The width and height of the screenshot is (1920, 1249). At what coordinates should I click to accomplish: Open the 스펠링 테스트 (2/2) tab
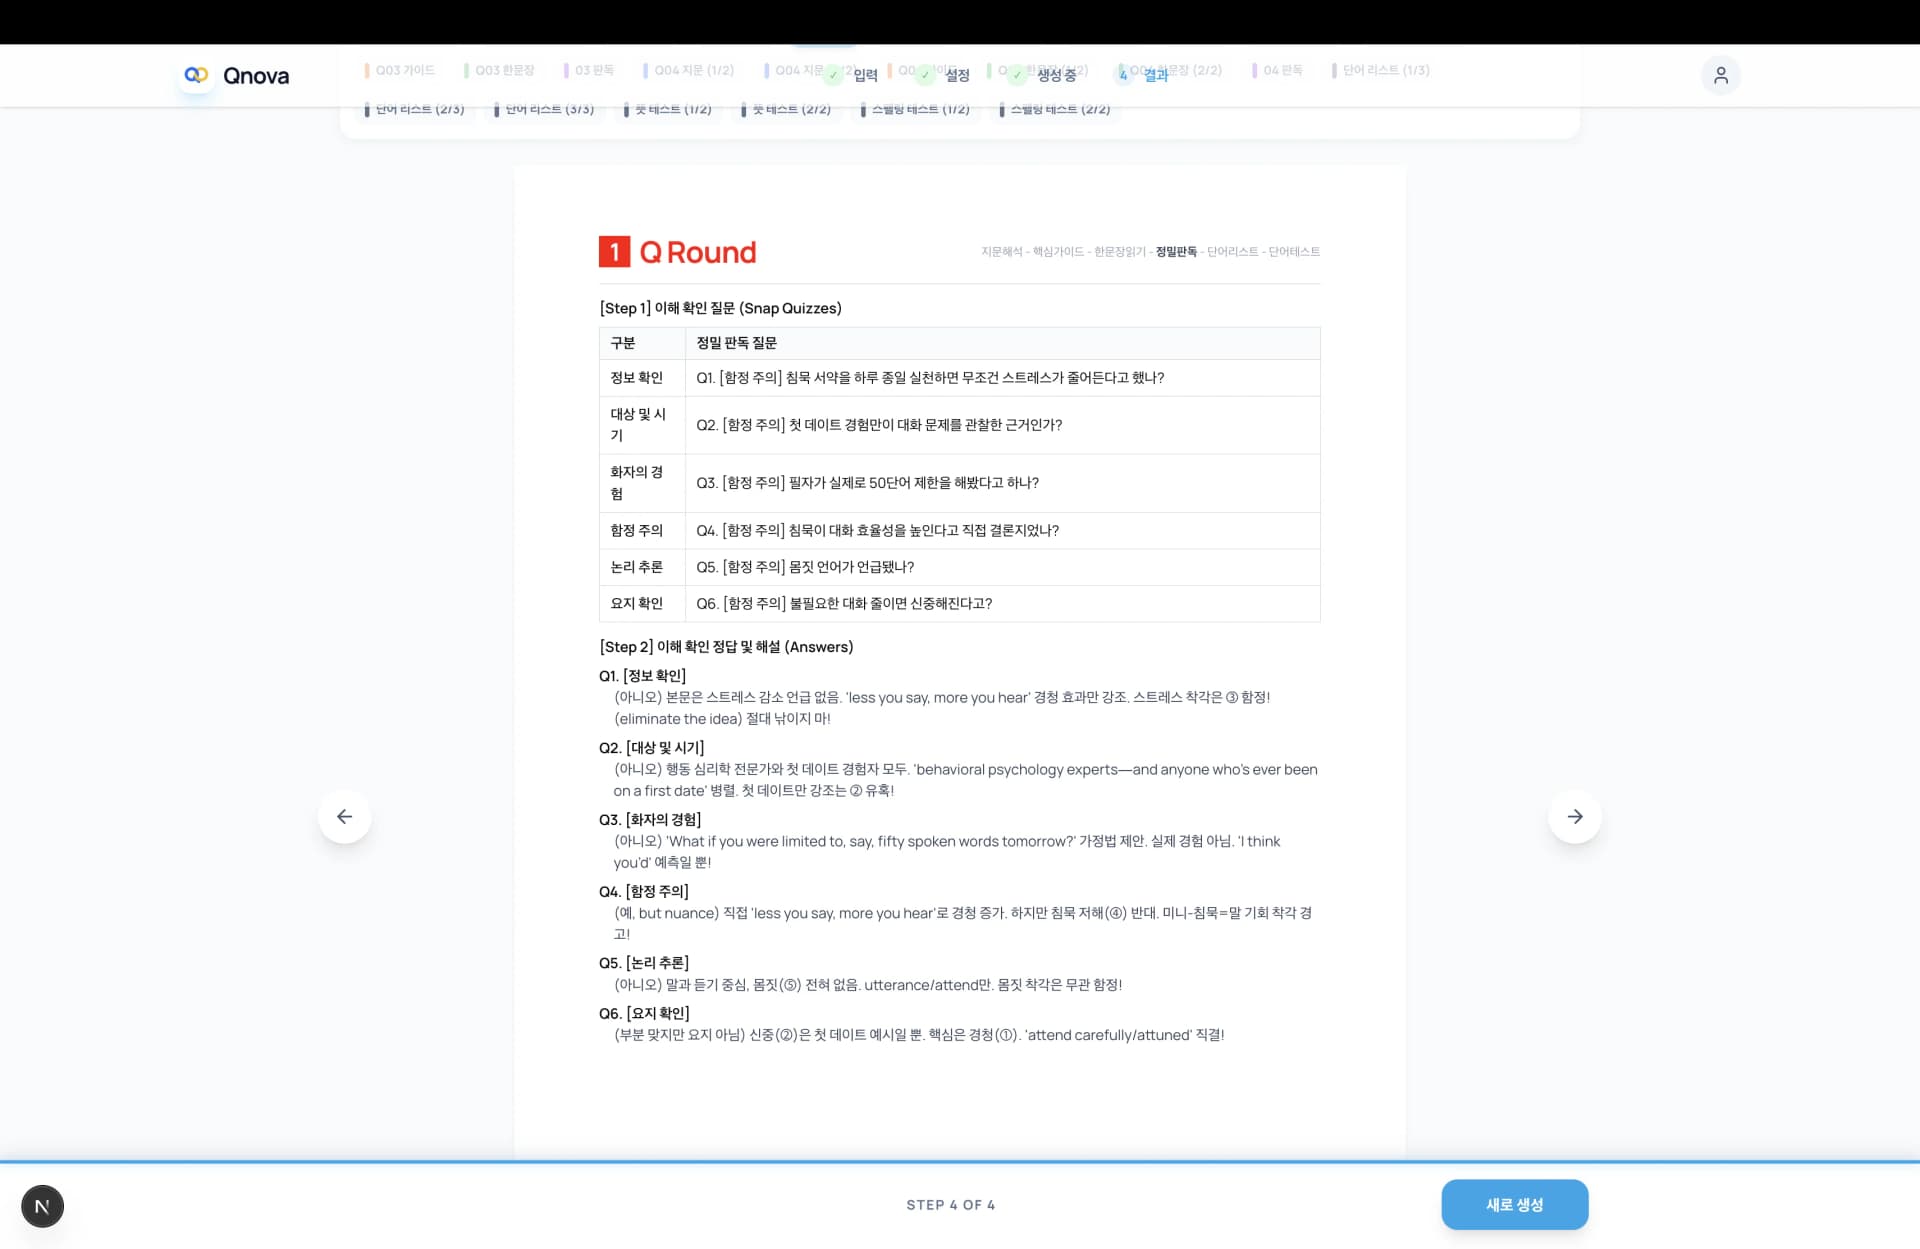click(1060, 108)
